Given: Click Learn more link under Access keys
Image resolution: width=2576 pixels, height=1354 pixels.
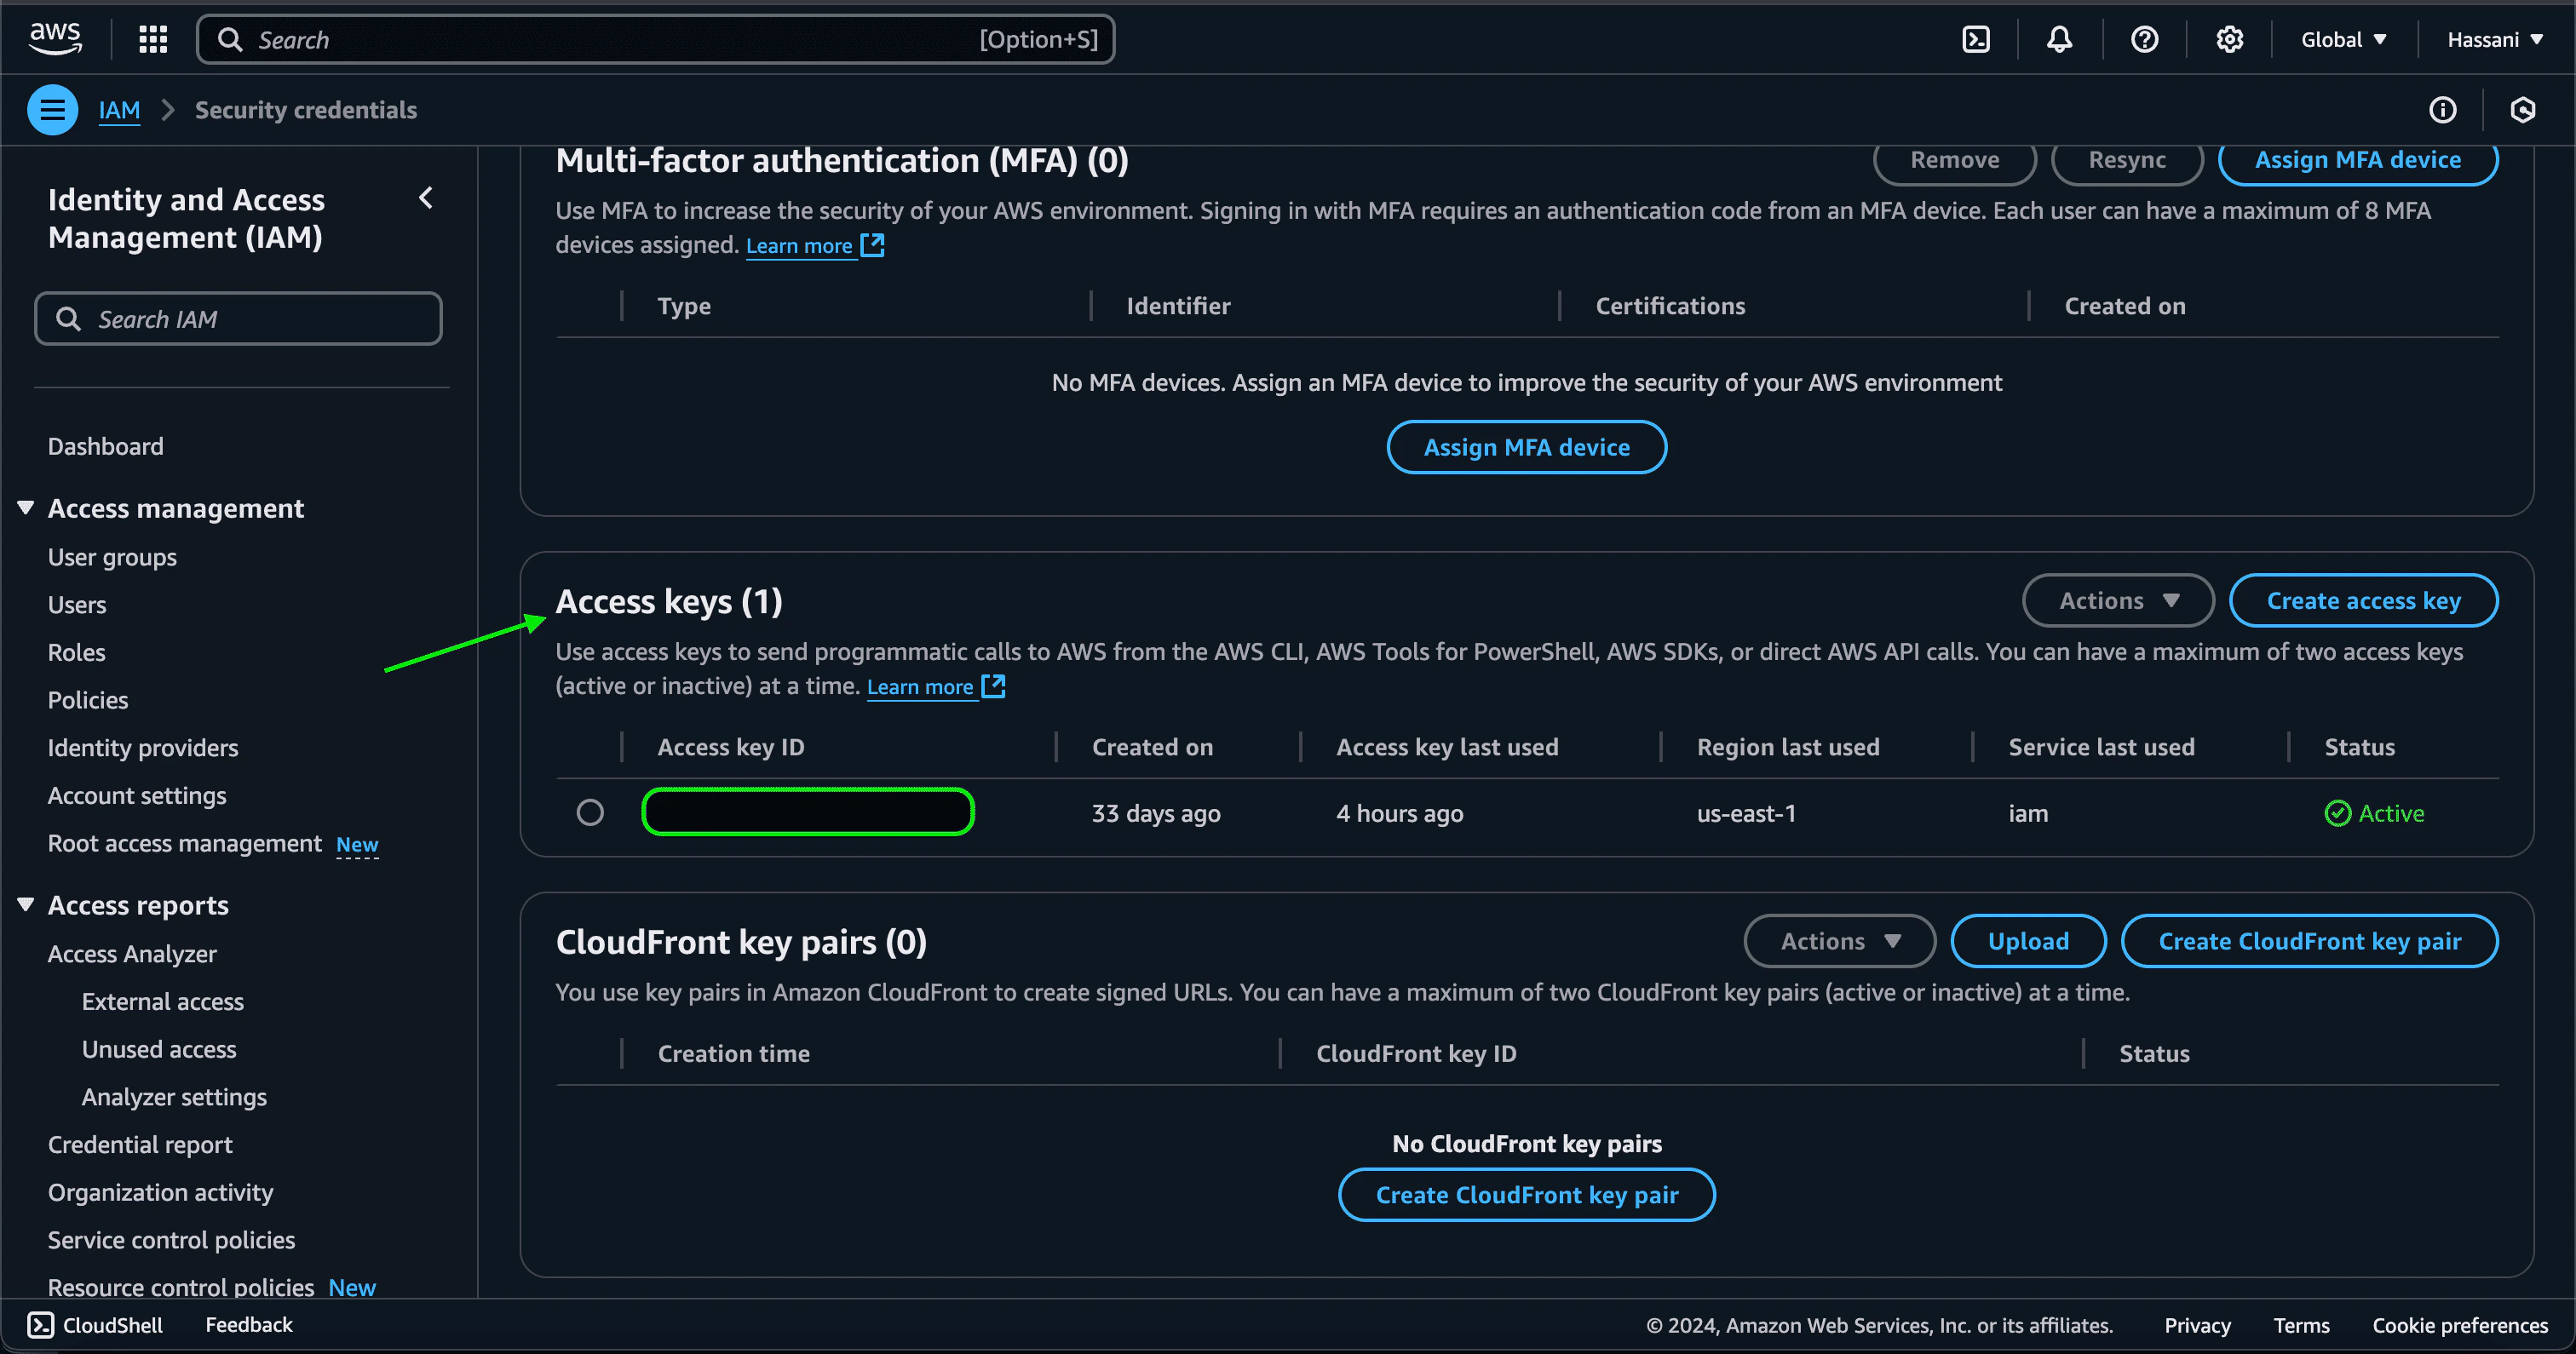Looking at the screenshot, I should [x=920, y=686].
